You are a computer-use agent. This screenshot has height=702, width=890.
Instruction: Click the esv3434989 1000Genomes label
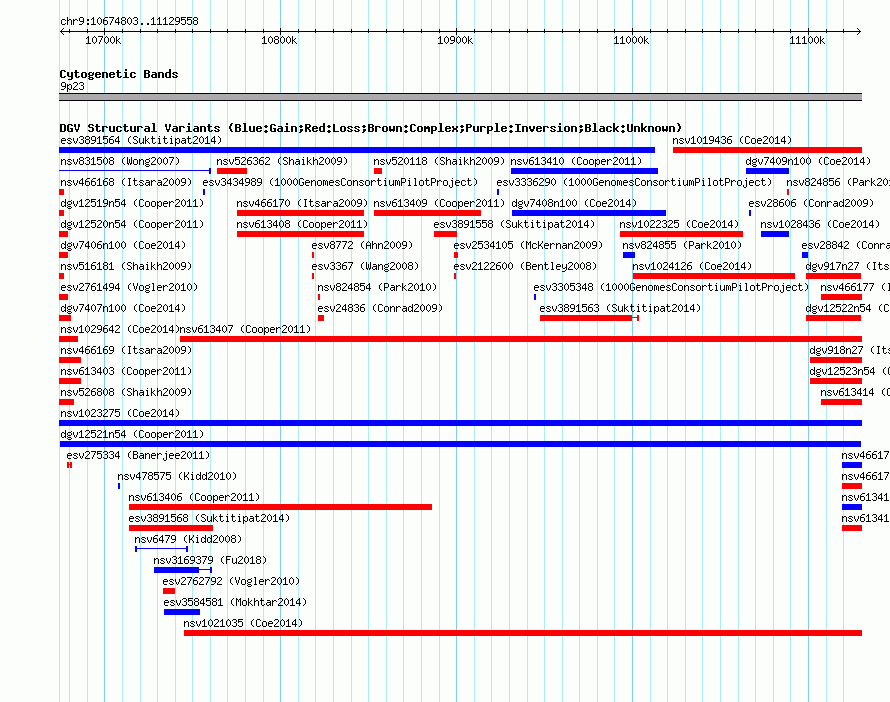pyautogui.click(x=340, y=182)
